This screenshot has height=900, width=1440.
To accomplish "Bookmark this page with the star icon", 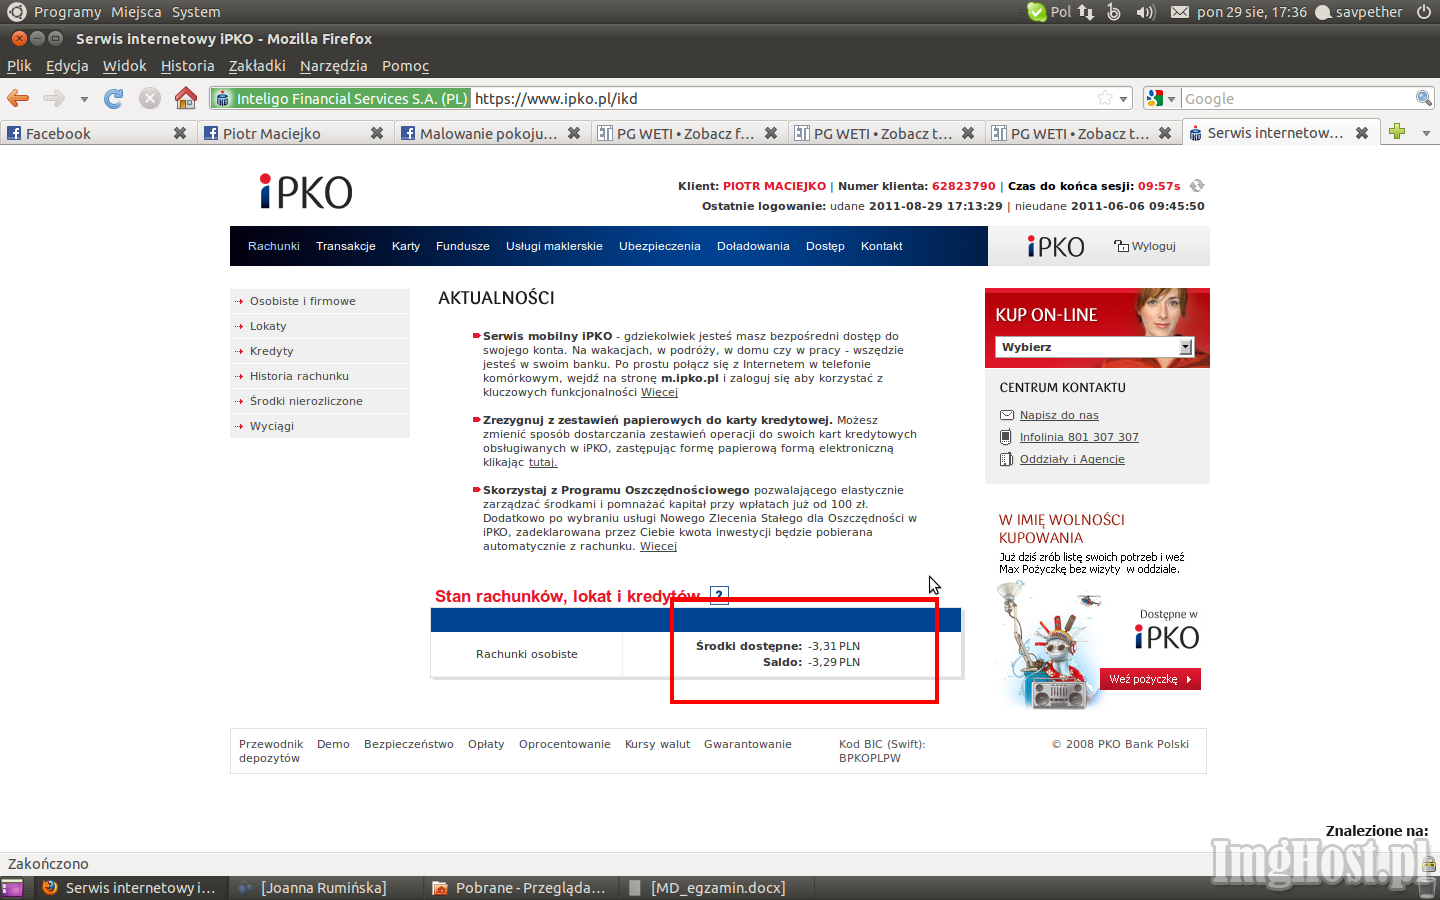I will (x=1105, y=98).
